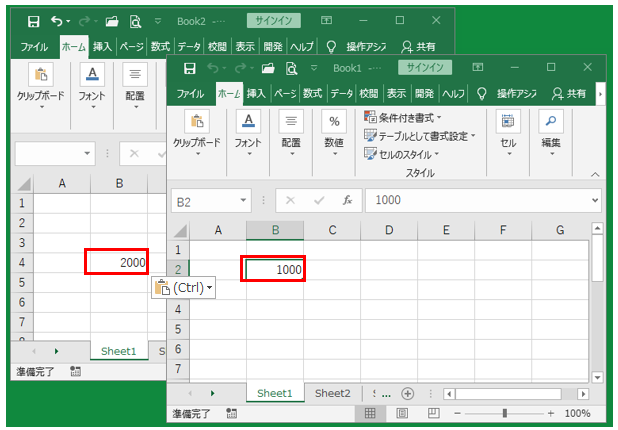
Task: Open the Name Box dropdown in Book1
Action: [x=244, y=200]
